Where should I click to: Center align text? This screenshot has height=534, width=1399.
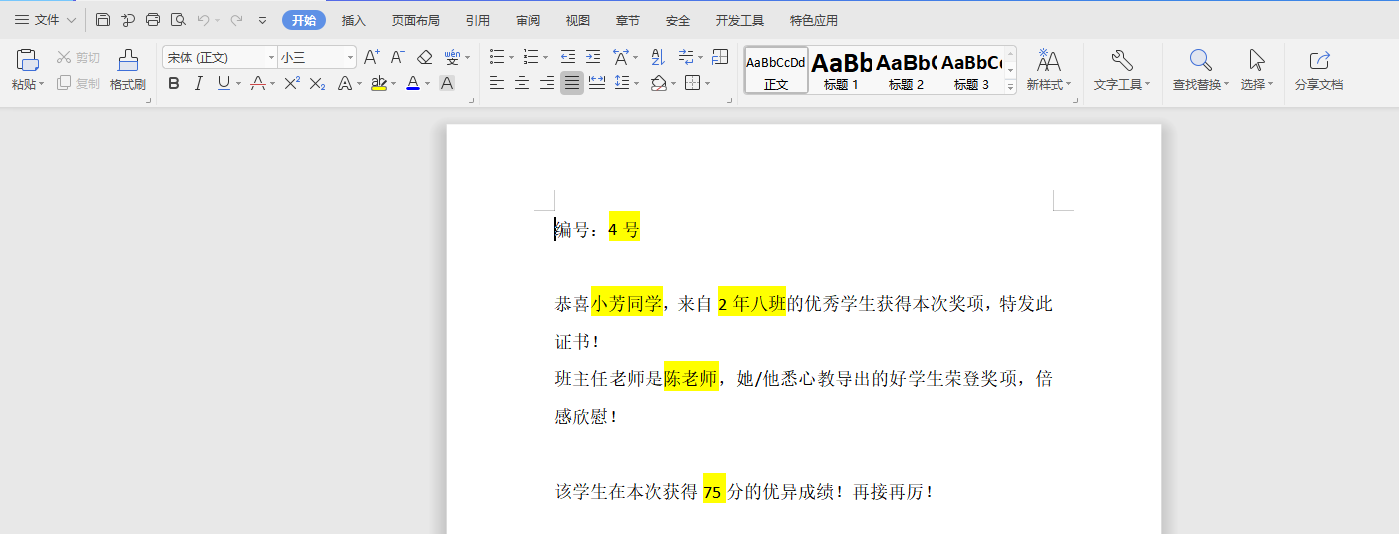[x=522, y=84]
